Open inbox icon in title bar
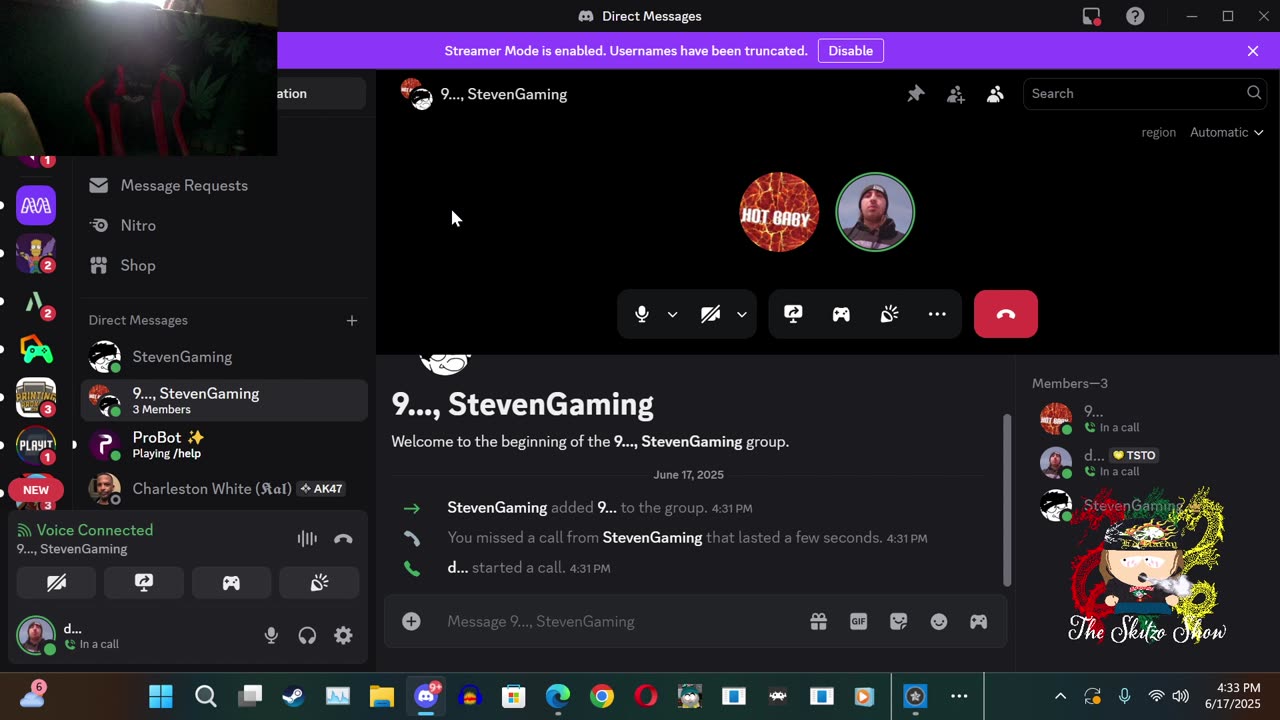 [x=1092, y=16]
